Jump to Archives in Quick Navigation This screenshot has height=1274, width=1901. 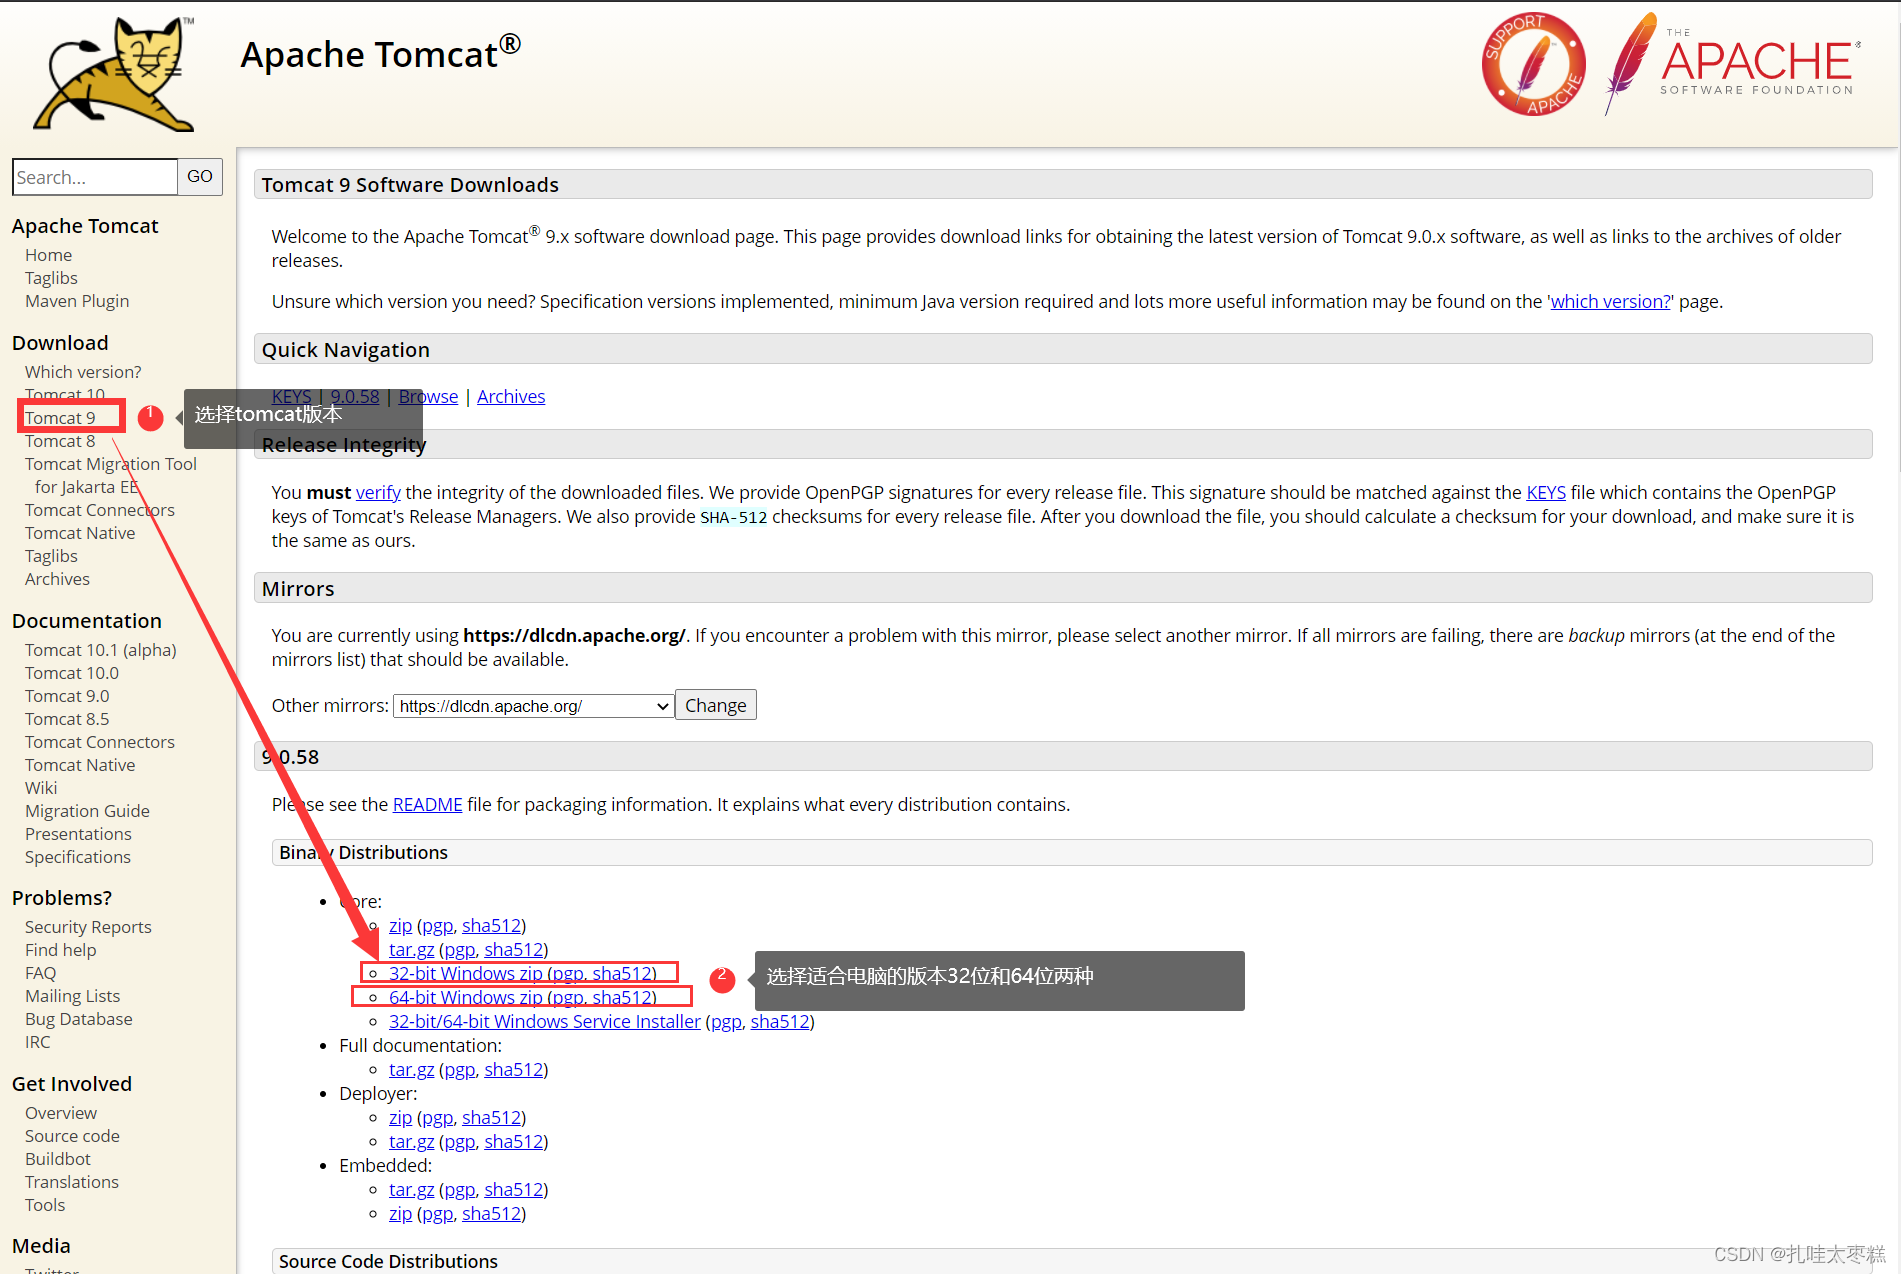click(511, 396)
